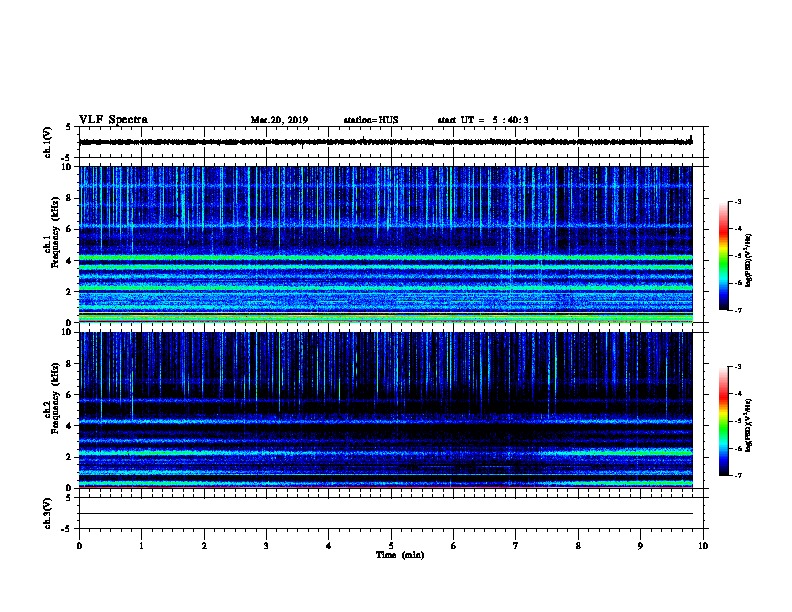Click the "-7" tick on upper color bar
The image size is (792, 612).
[x=737, y=310]
